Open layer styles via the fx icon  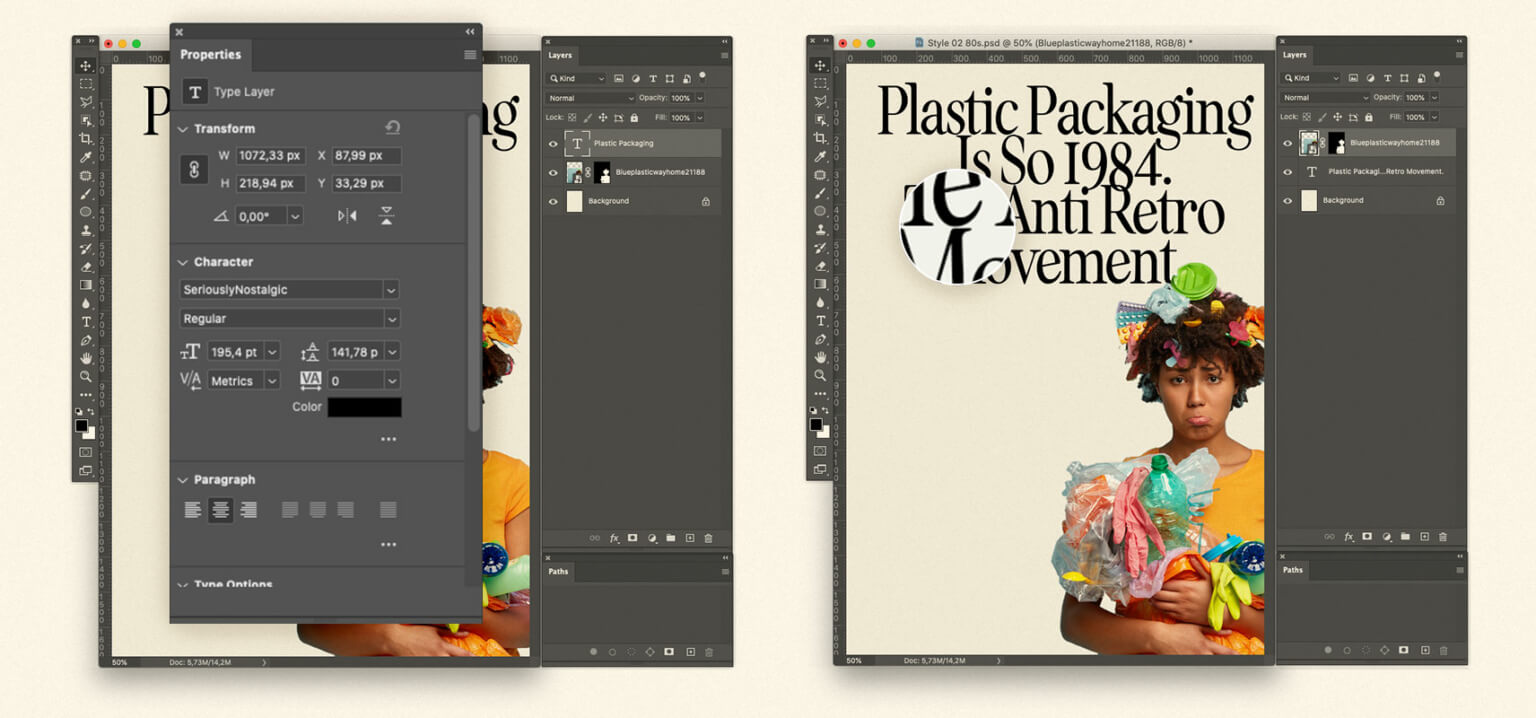click(x=614, y=537)
